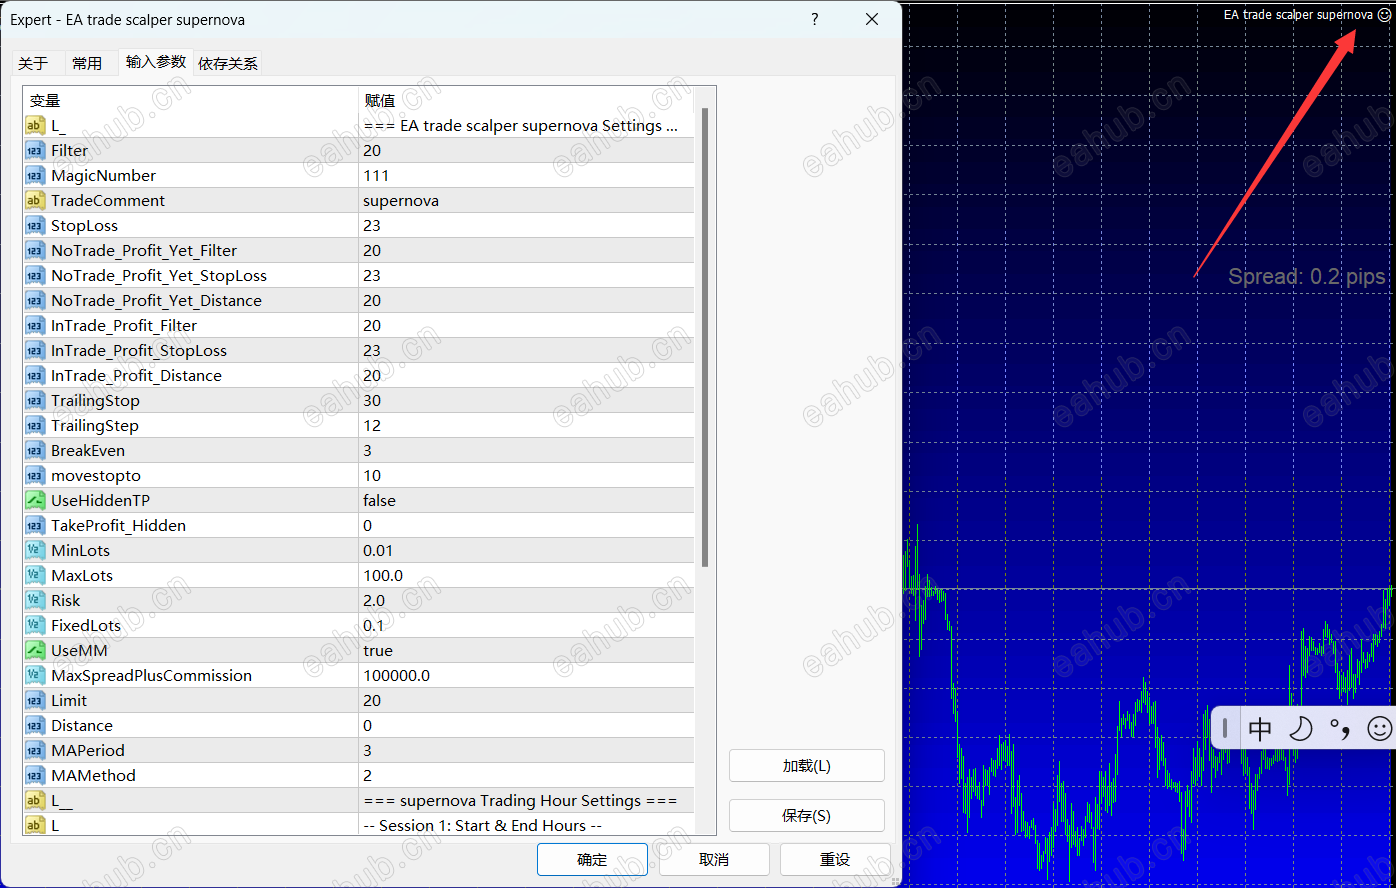Select the Distance variable name
Screen dimensions: 1396x888
click(82, 725)
